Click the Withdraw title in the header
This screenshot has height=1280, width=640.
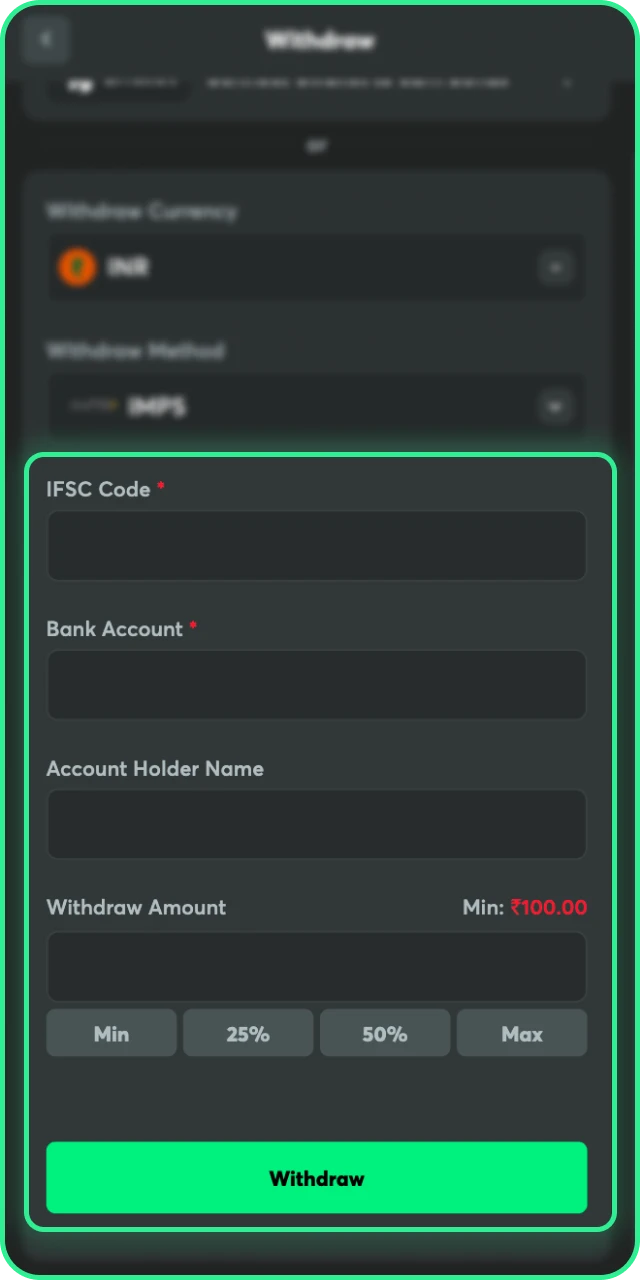319,40
